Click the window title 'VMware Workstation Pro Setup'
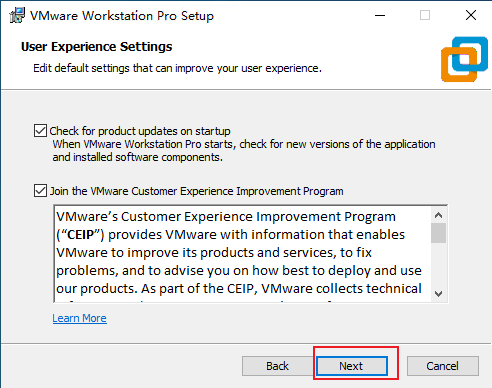 pos(122,16)
